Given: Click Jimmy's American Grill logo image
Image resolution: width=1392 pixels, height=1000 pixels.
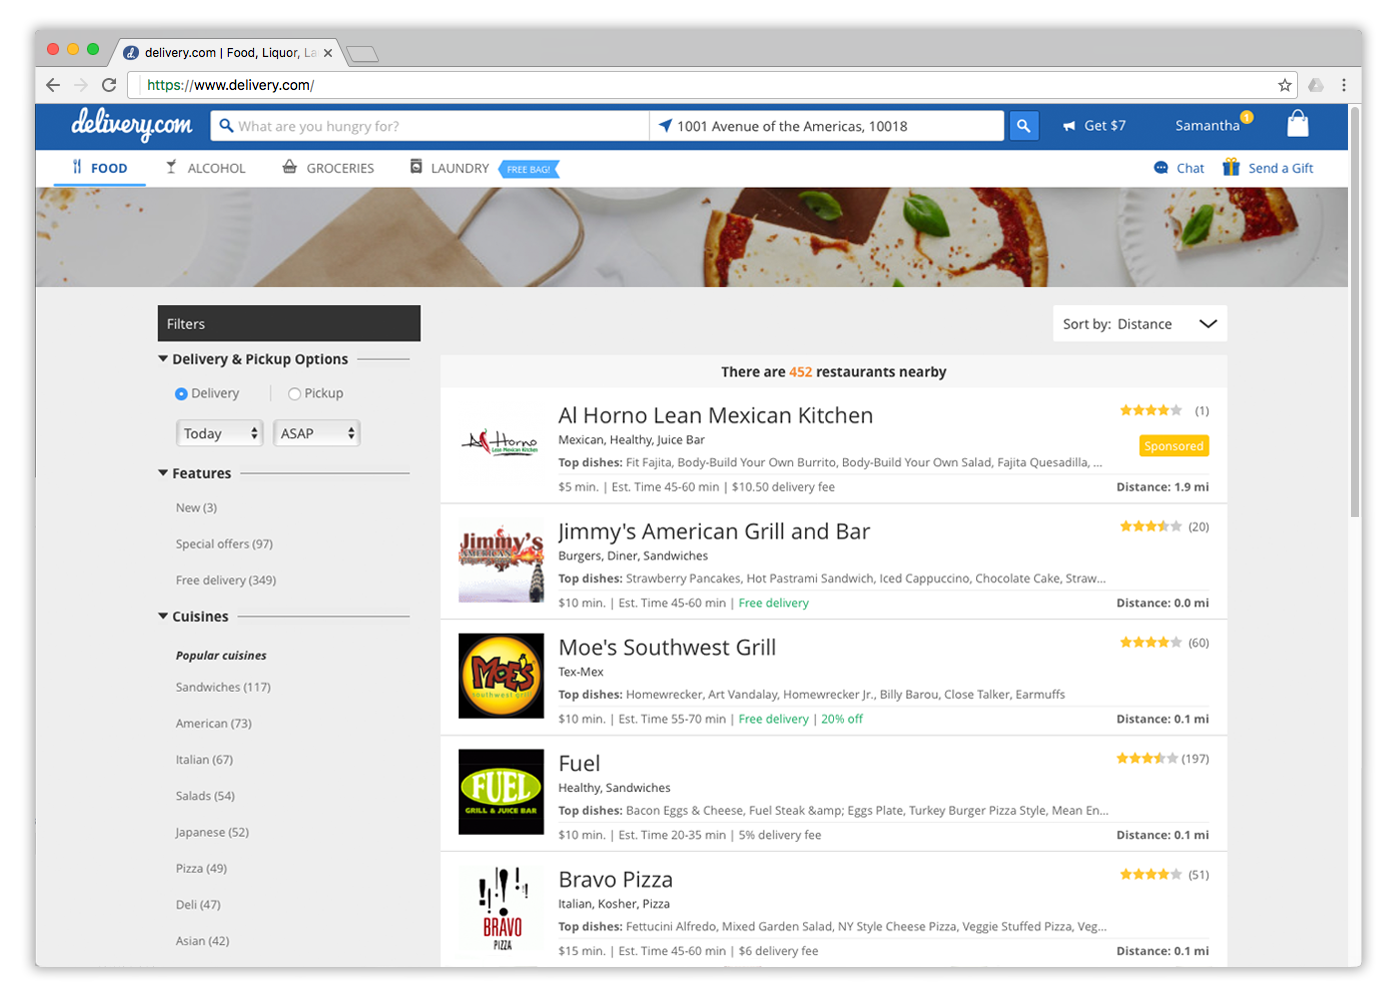Looking at the screenshot, I should (501, 560).
